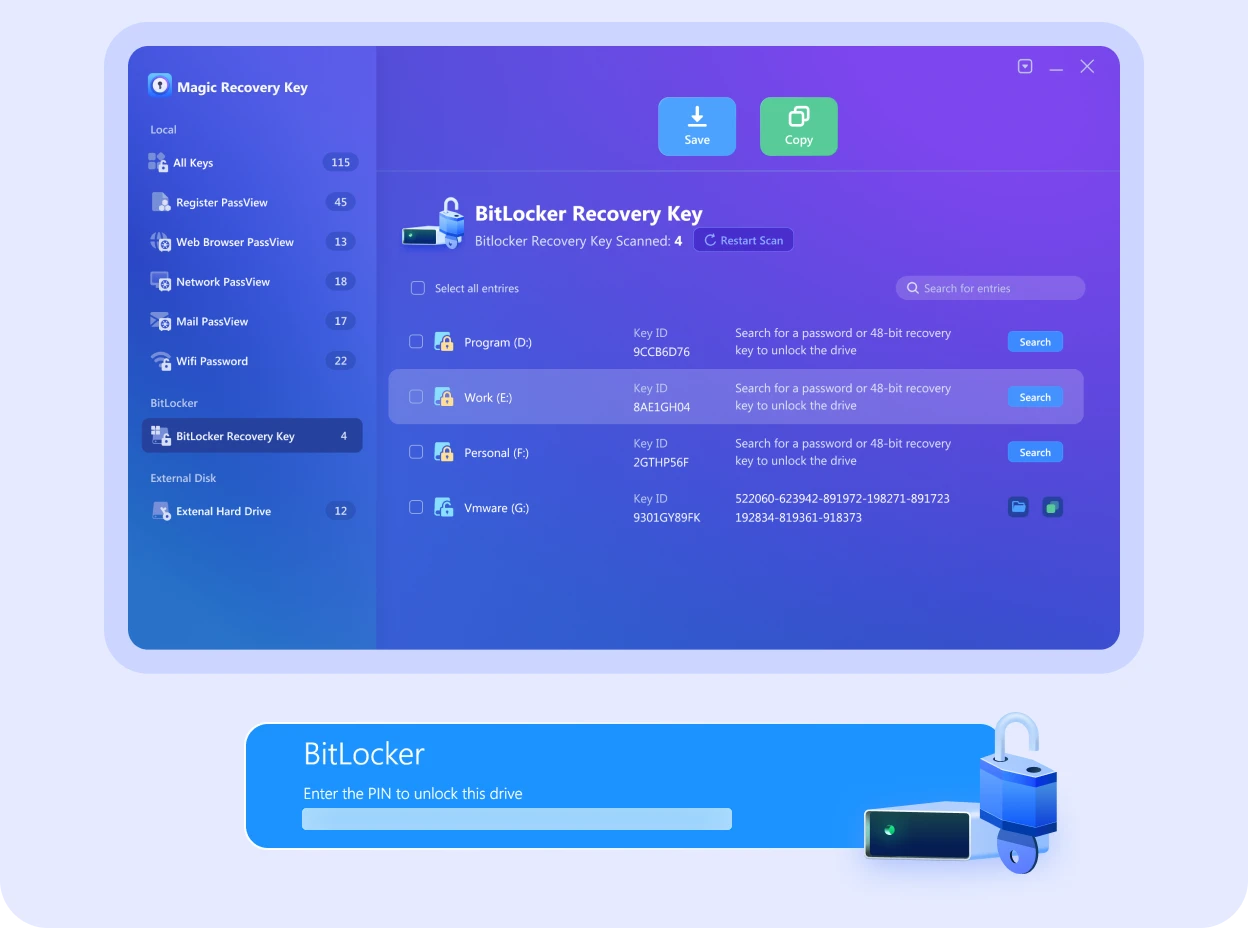Search recovery key for Personal (F:)
Image resolution: width=1248 pixels, height=928 pixels.
click(1035, 452)
